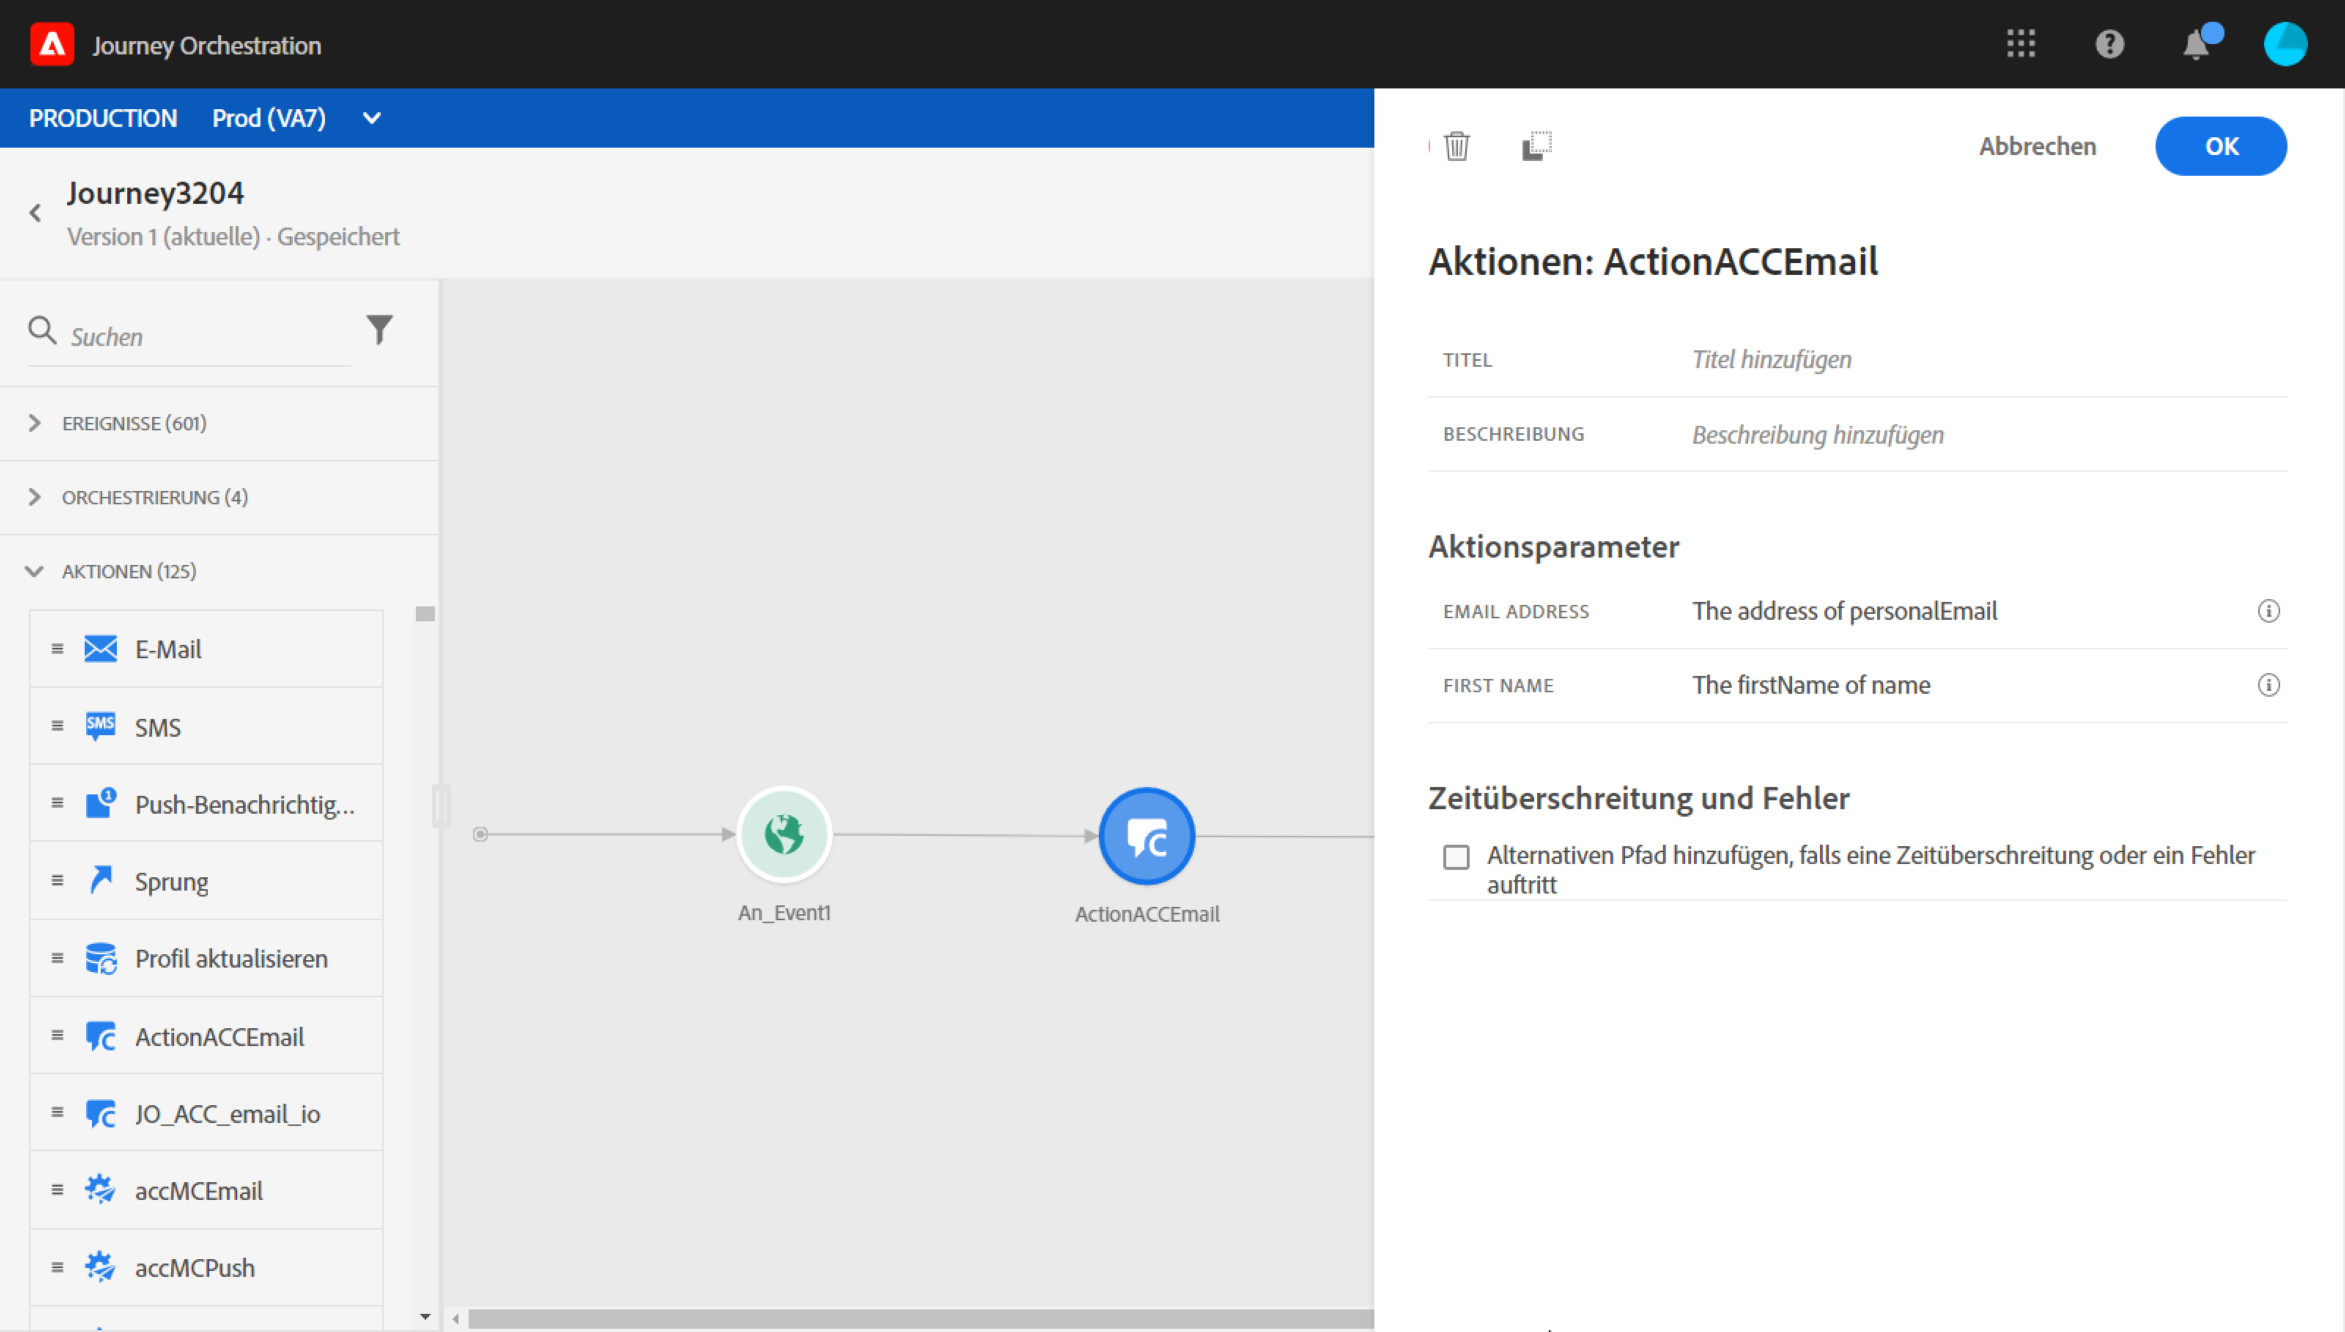Select the An_Event1 node on canvas
Image resolution: width=2345 pixels, height=1332 pixels.
(x=784, y=835)
